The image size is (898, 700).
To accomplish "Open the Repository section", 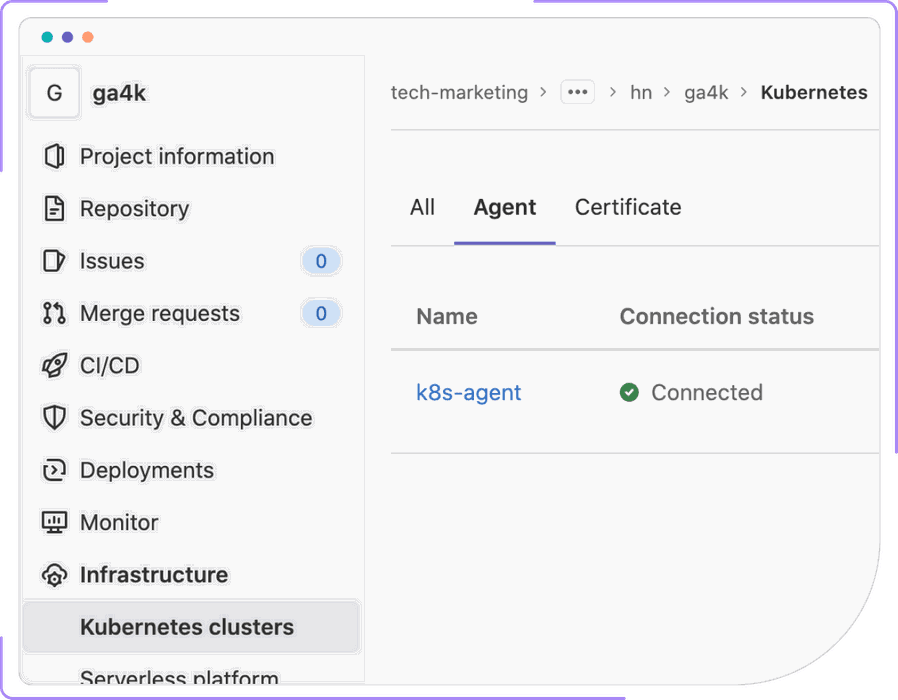I will point(135,209).
